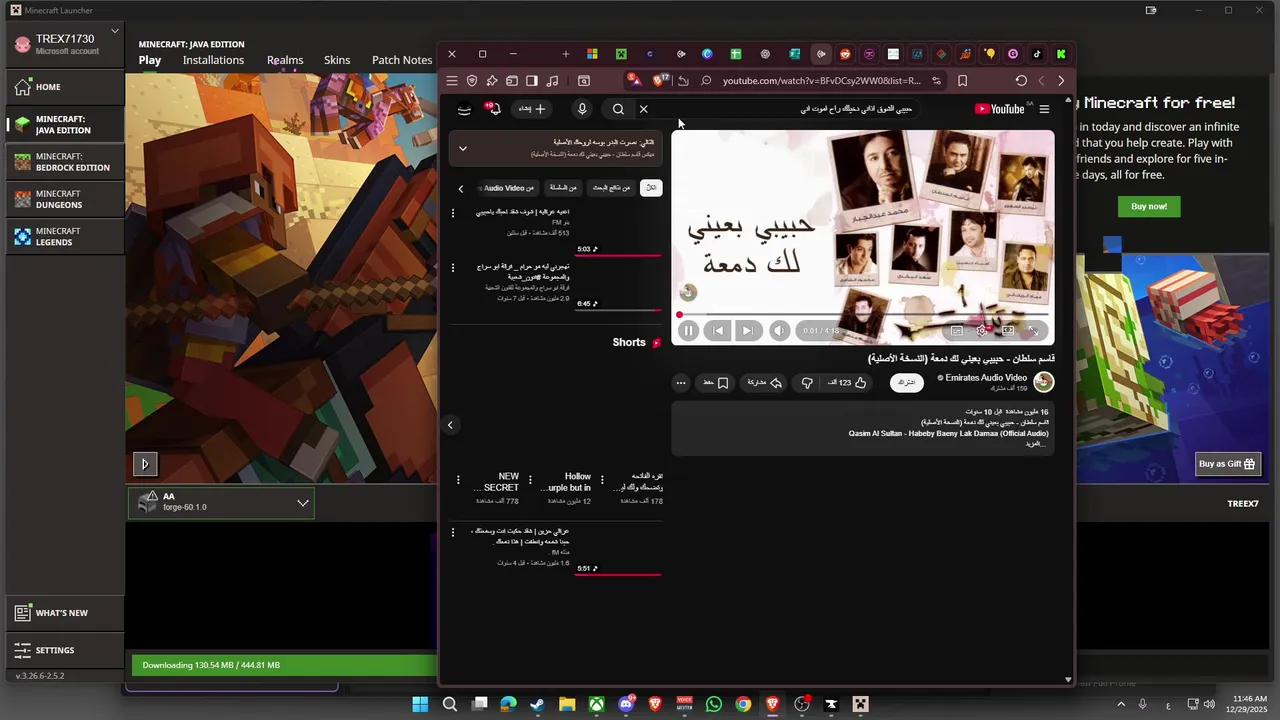The width and height of the screenshot is (1280, 720).
Task: Switch the player to theater mode
Action: (1008, 330)
